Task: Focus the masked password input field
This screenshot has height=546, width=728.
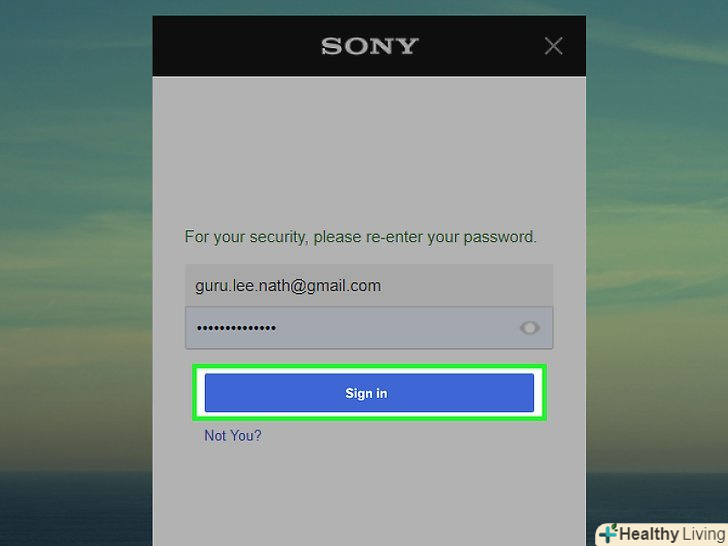Action: [x=369, y=328]
